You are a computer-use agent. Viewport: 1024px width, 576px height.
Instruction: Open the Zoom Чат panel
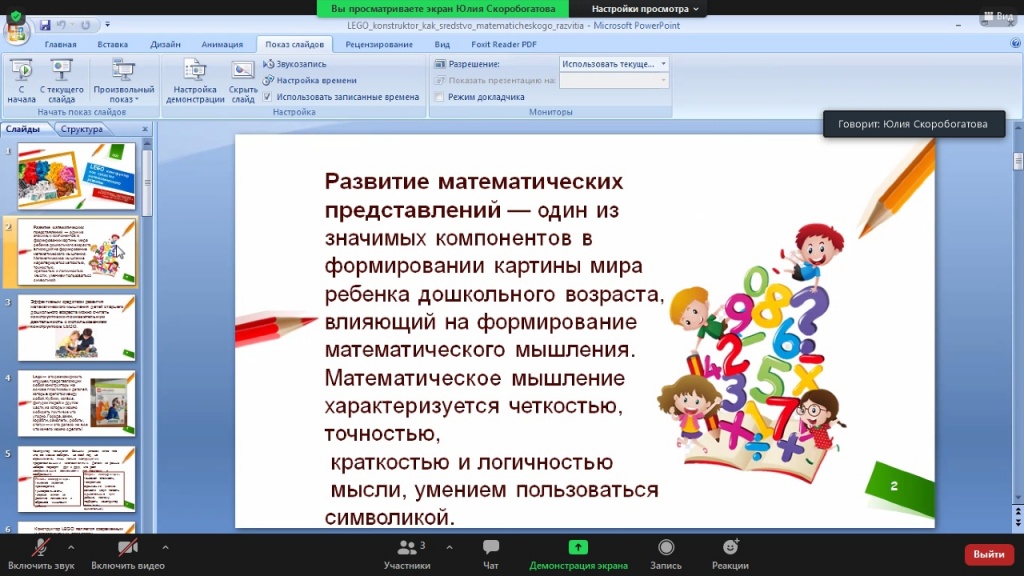pos(491,548)
